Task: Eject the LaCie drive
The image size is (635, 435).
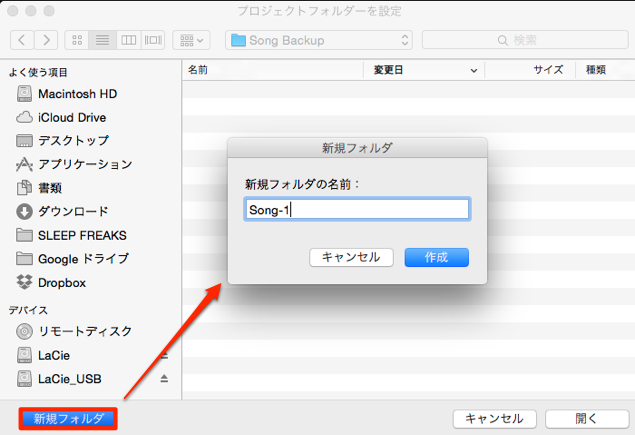Action: pyautogui.click(x=164, y=356)
